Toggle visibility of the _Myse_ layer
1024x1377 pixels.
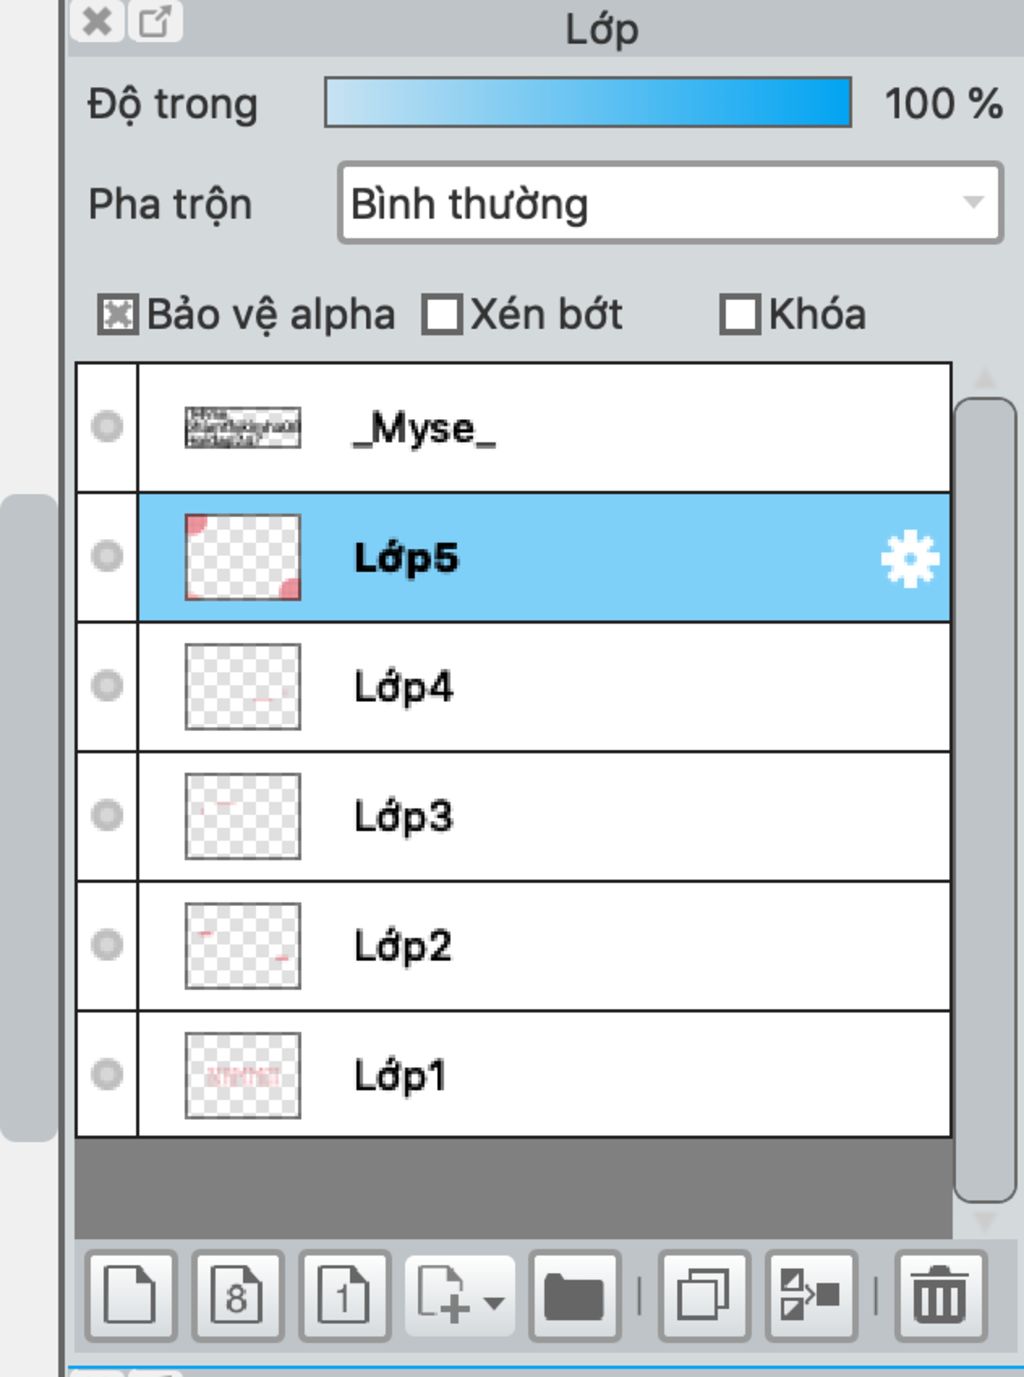coord(107,427)
